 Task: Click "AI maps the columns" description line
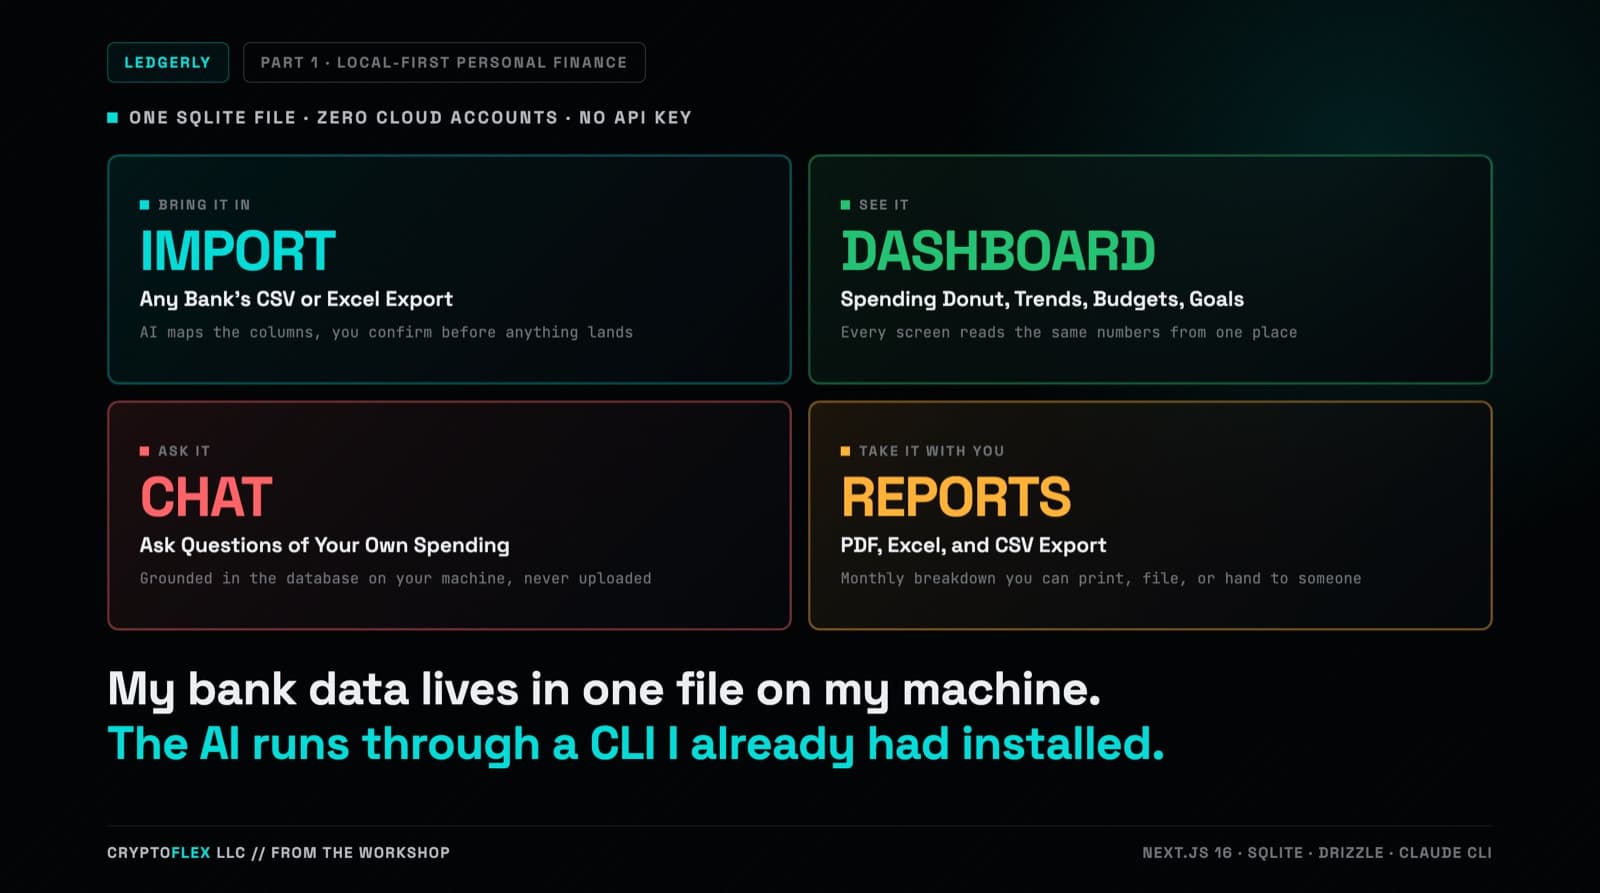(x=386, y=332)
